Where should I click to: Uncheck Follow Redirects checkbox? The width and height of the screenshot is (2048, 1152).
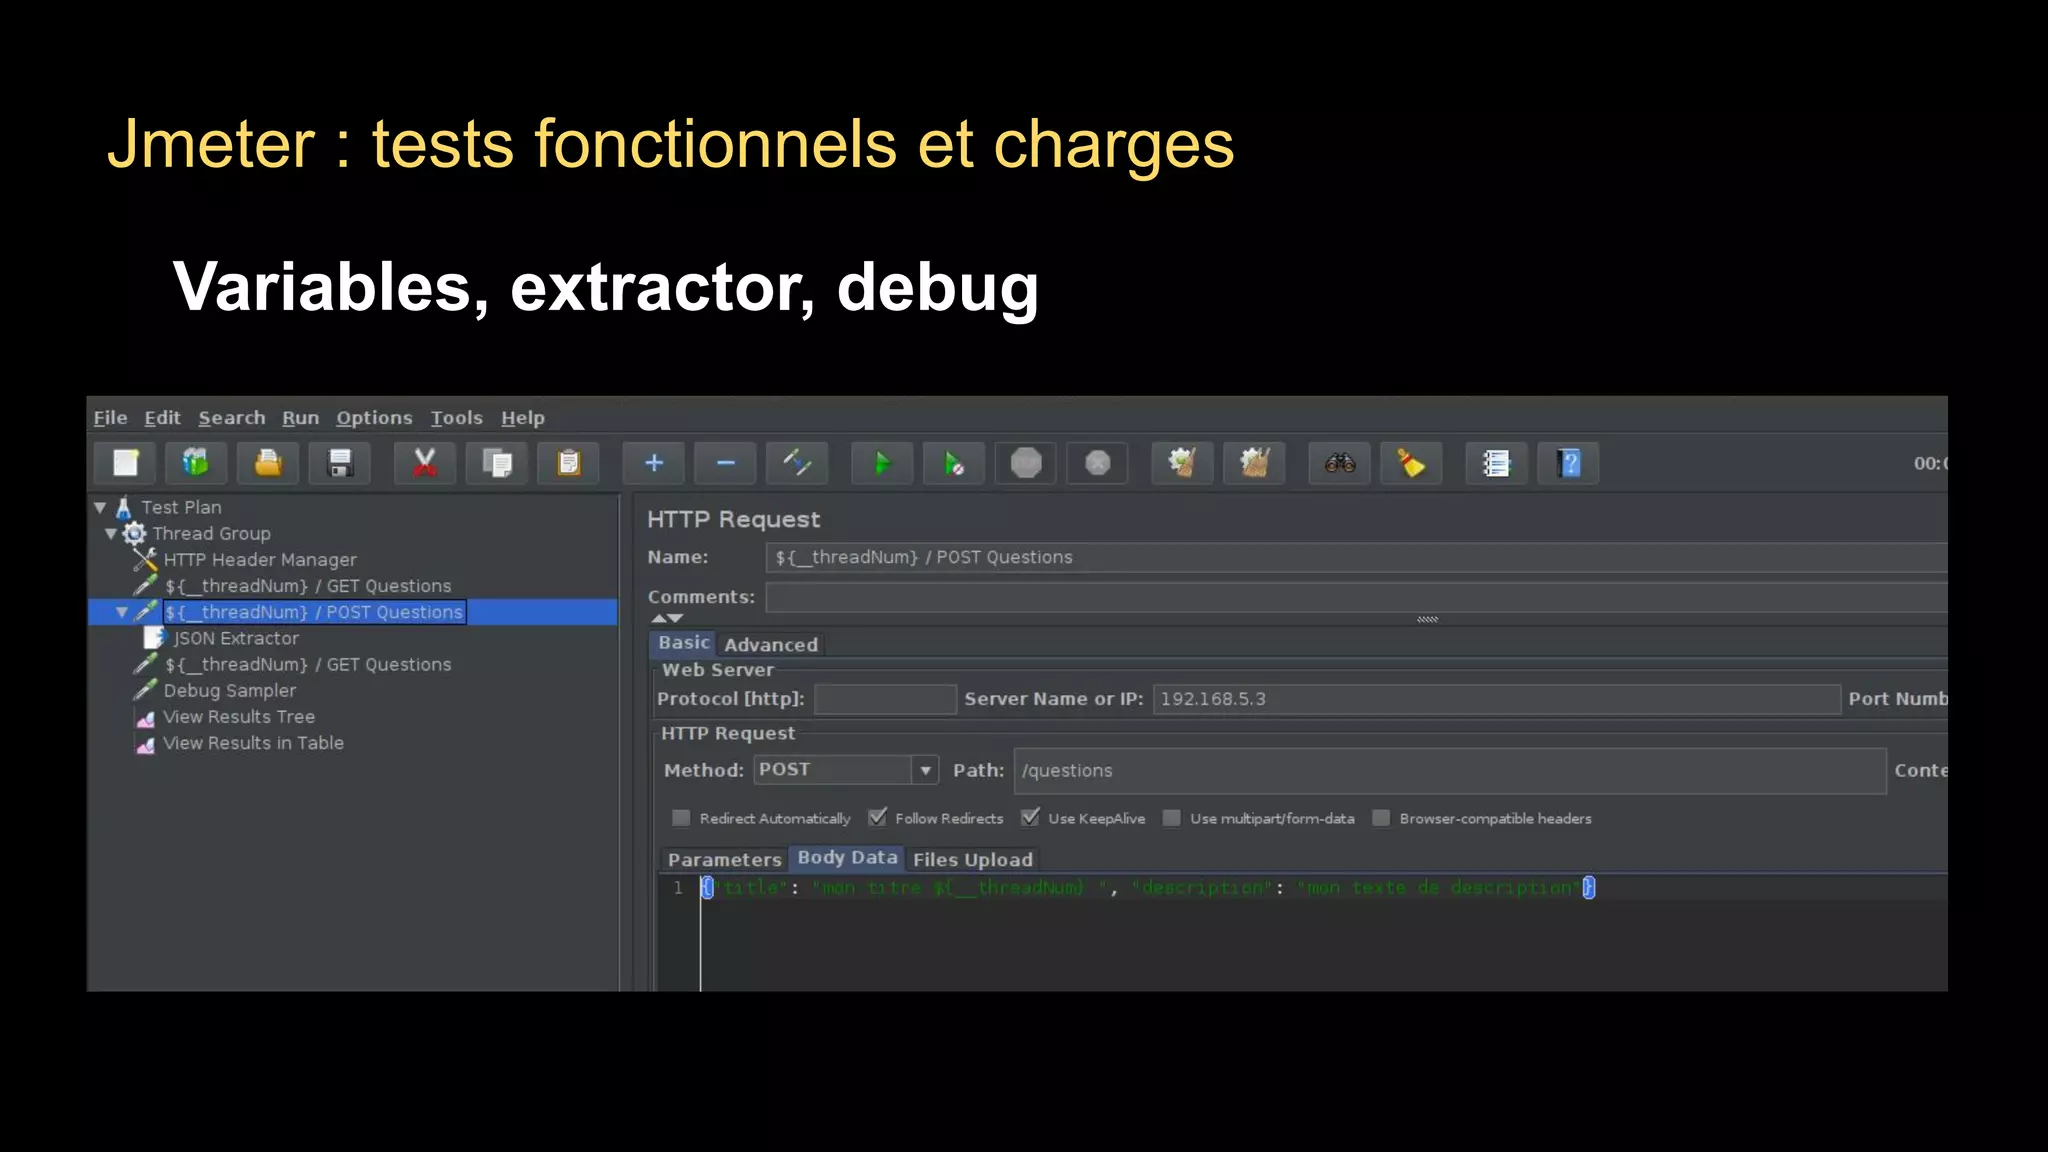click(x=877, y=818)
